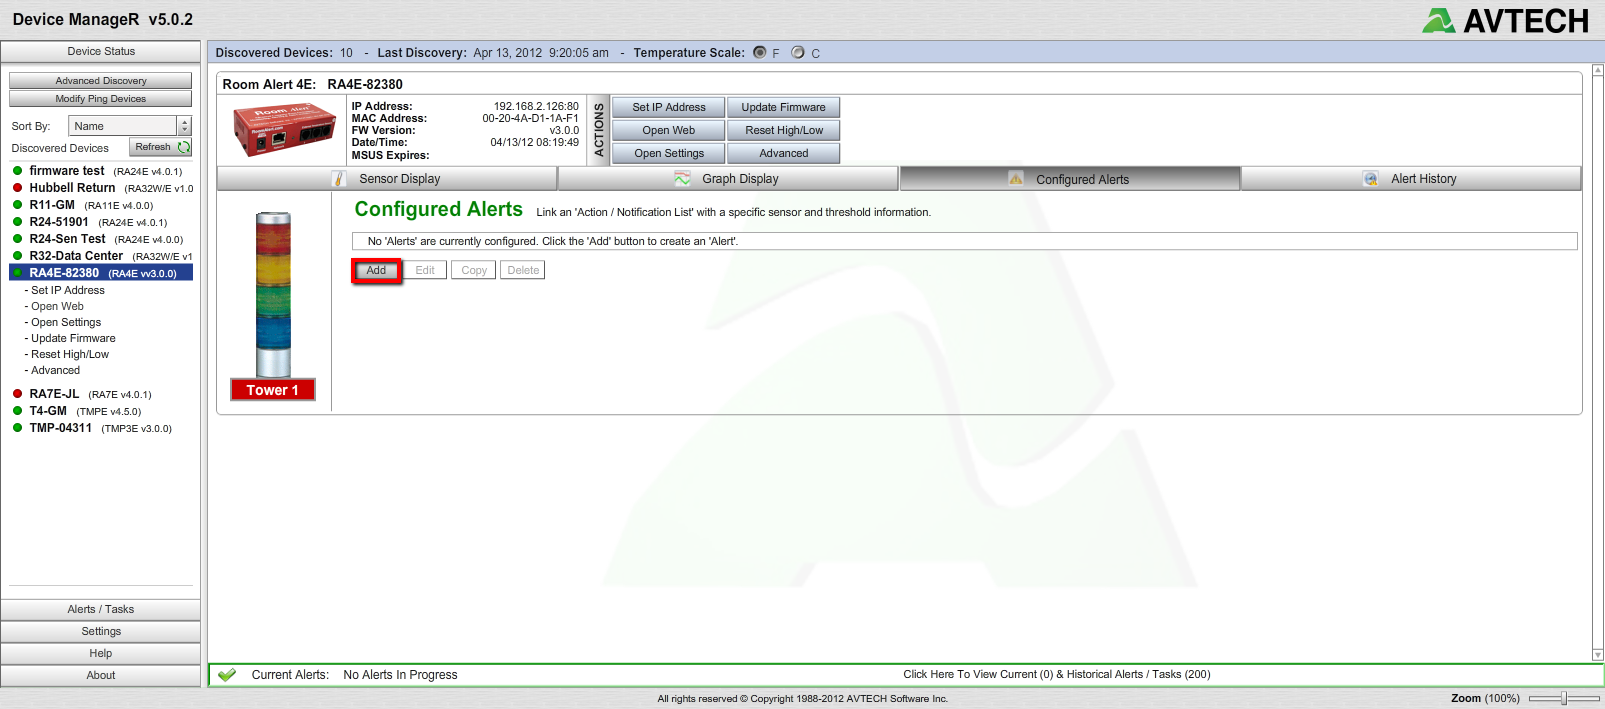Click the graph icon on Graph Display
The image size is (1605, 709).
pyautogui.click(x=682, y=179)
